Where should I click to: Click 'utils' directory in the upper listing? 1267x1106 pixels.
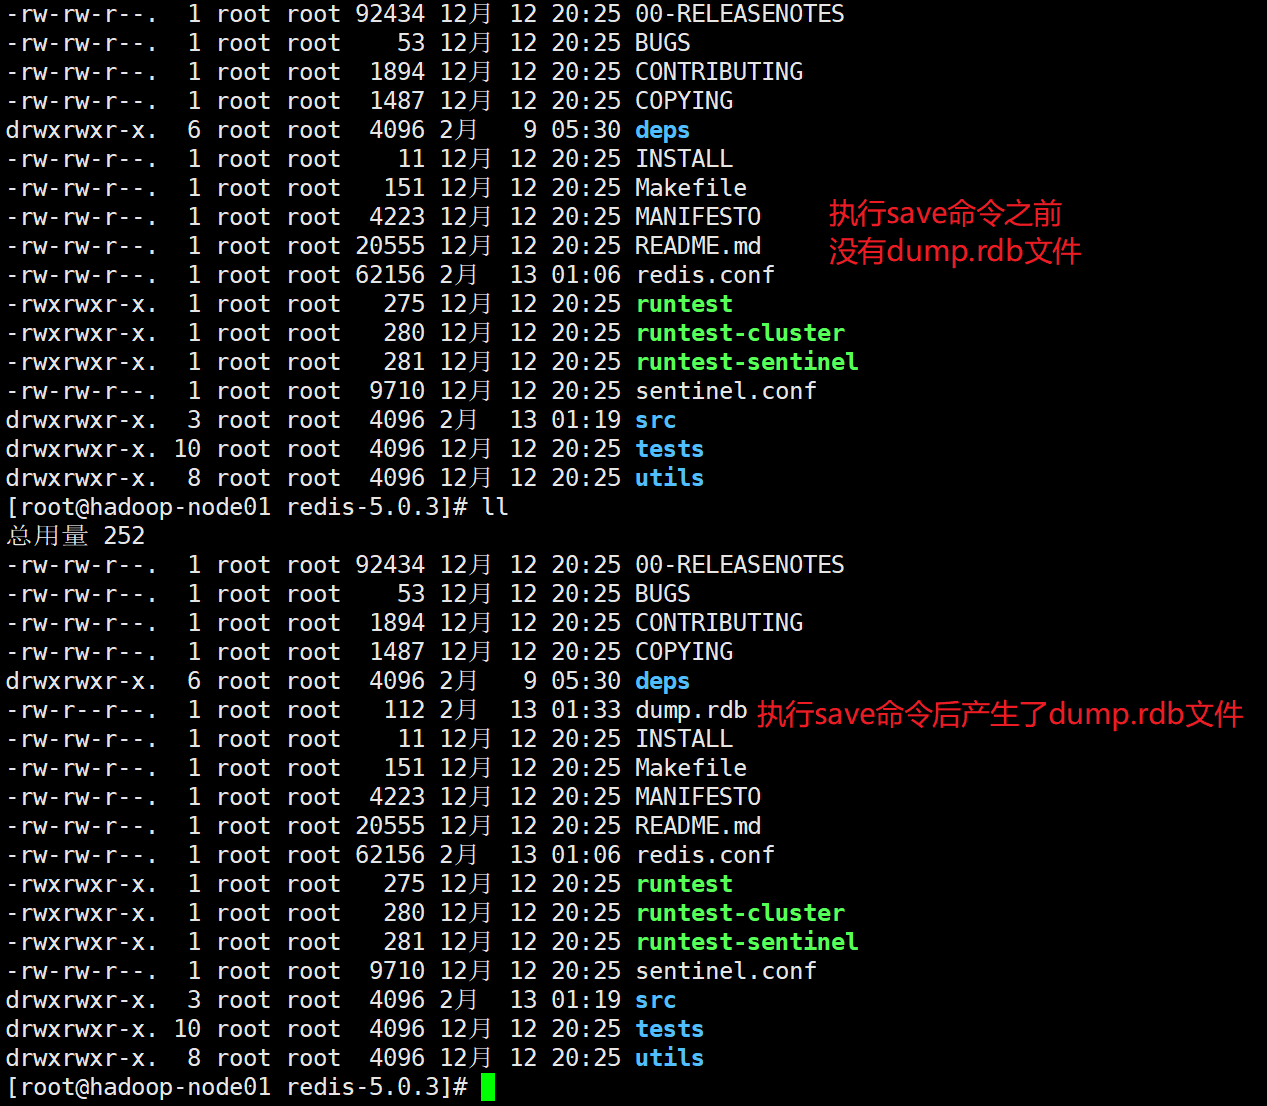tap(670, 478)
